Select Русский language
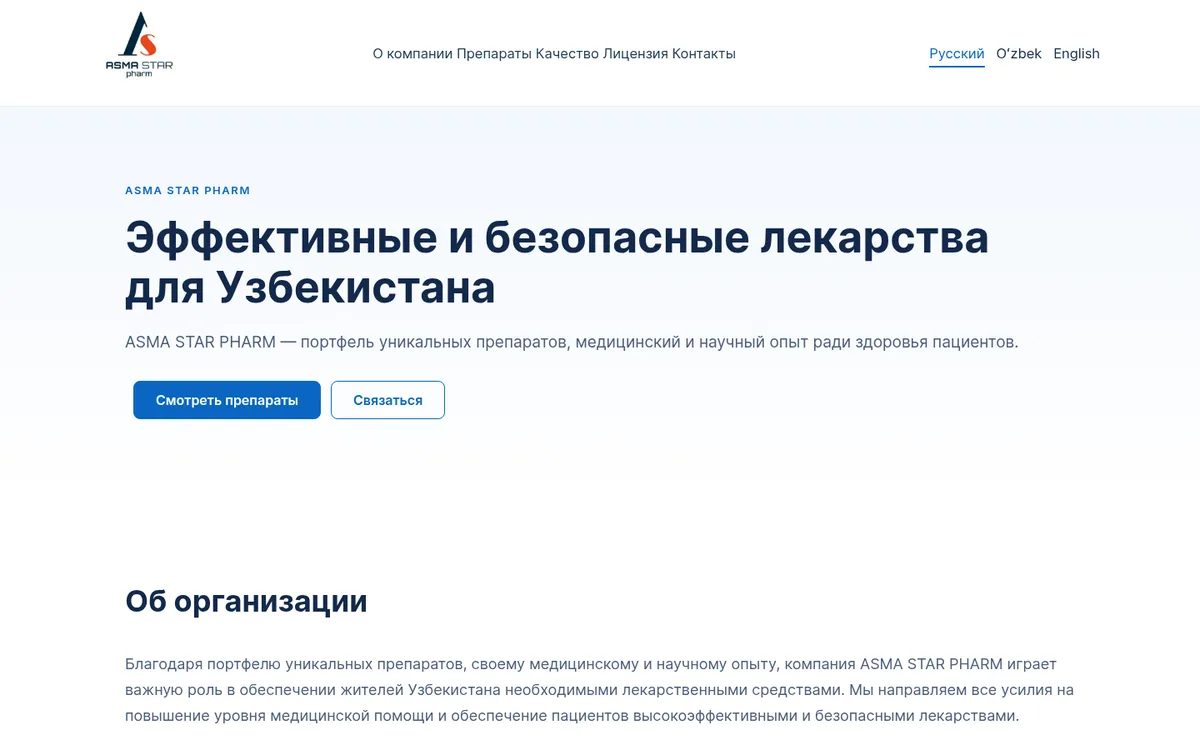The image size is (1200, 750). pyautogui.click(x=957, y=54)
